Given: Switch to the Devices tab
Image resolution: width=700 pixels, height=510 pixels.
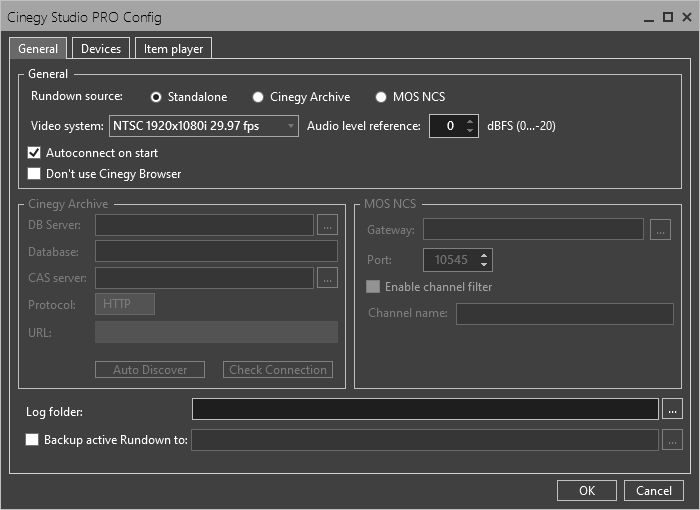Looking at the screenshot, I should point(101,49).
